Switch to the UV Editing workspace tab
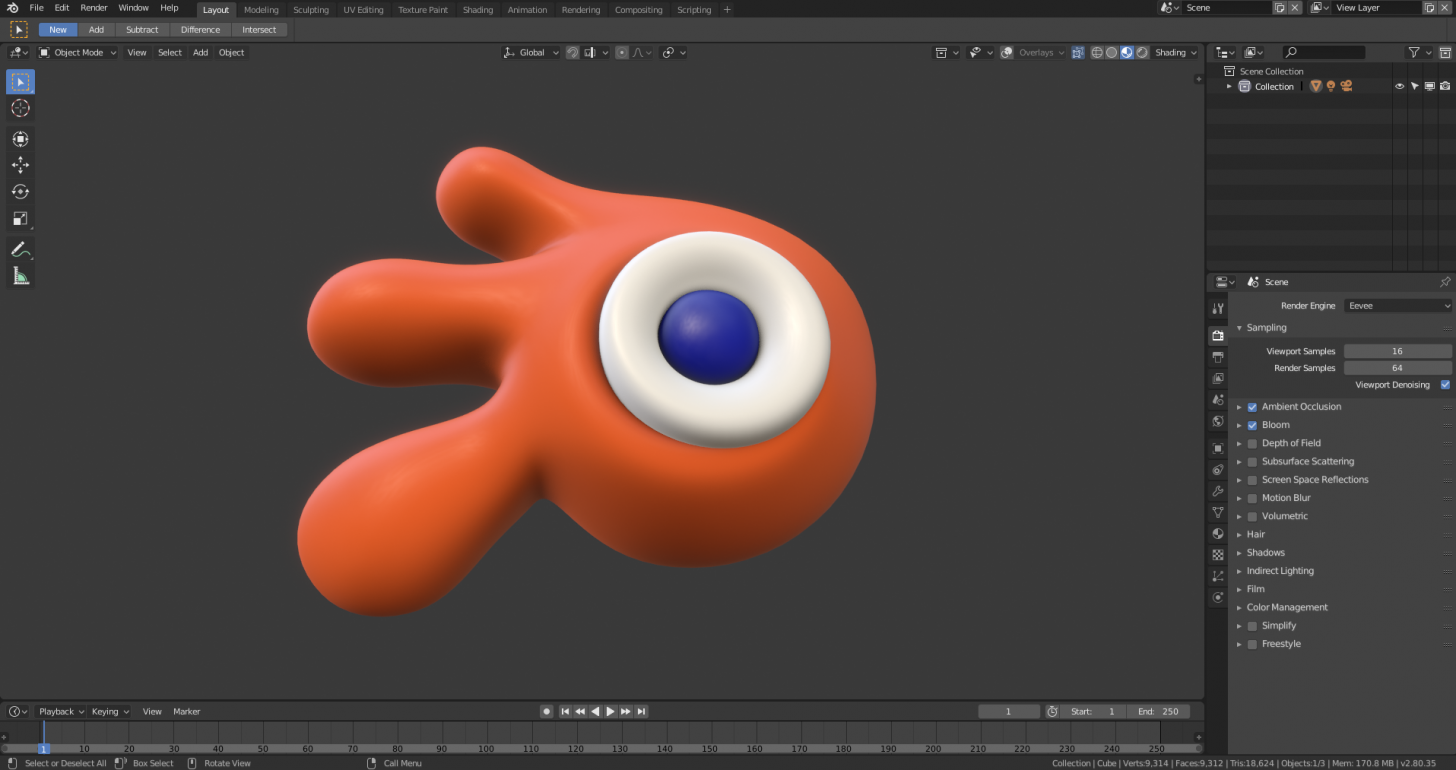The height and width of the screenshot is (770, 1456). click(363, 10)
